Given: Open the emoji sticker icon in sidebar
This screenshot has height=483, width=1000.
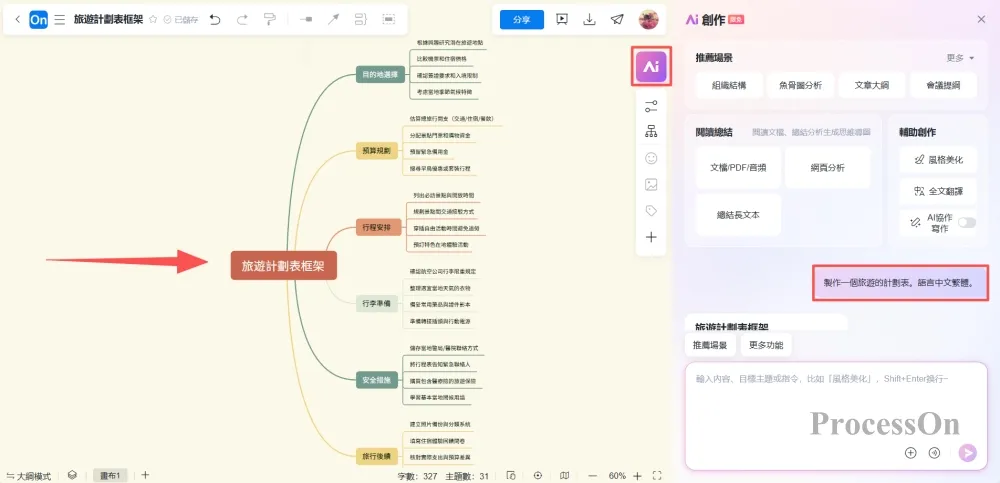Looking at the screenshot, I should (651, 158).
